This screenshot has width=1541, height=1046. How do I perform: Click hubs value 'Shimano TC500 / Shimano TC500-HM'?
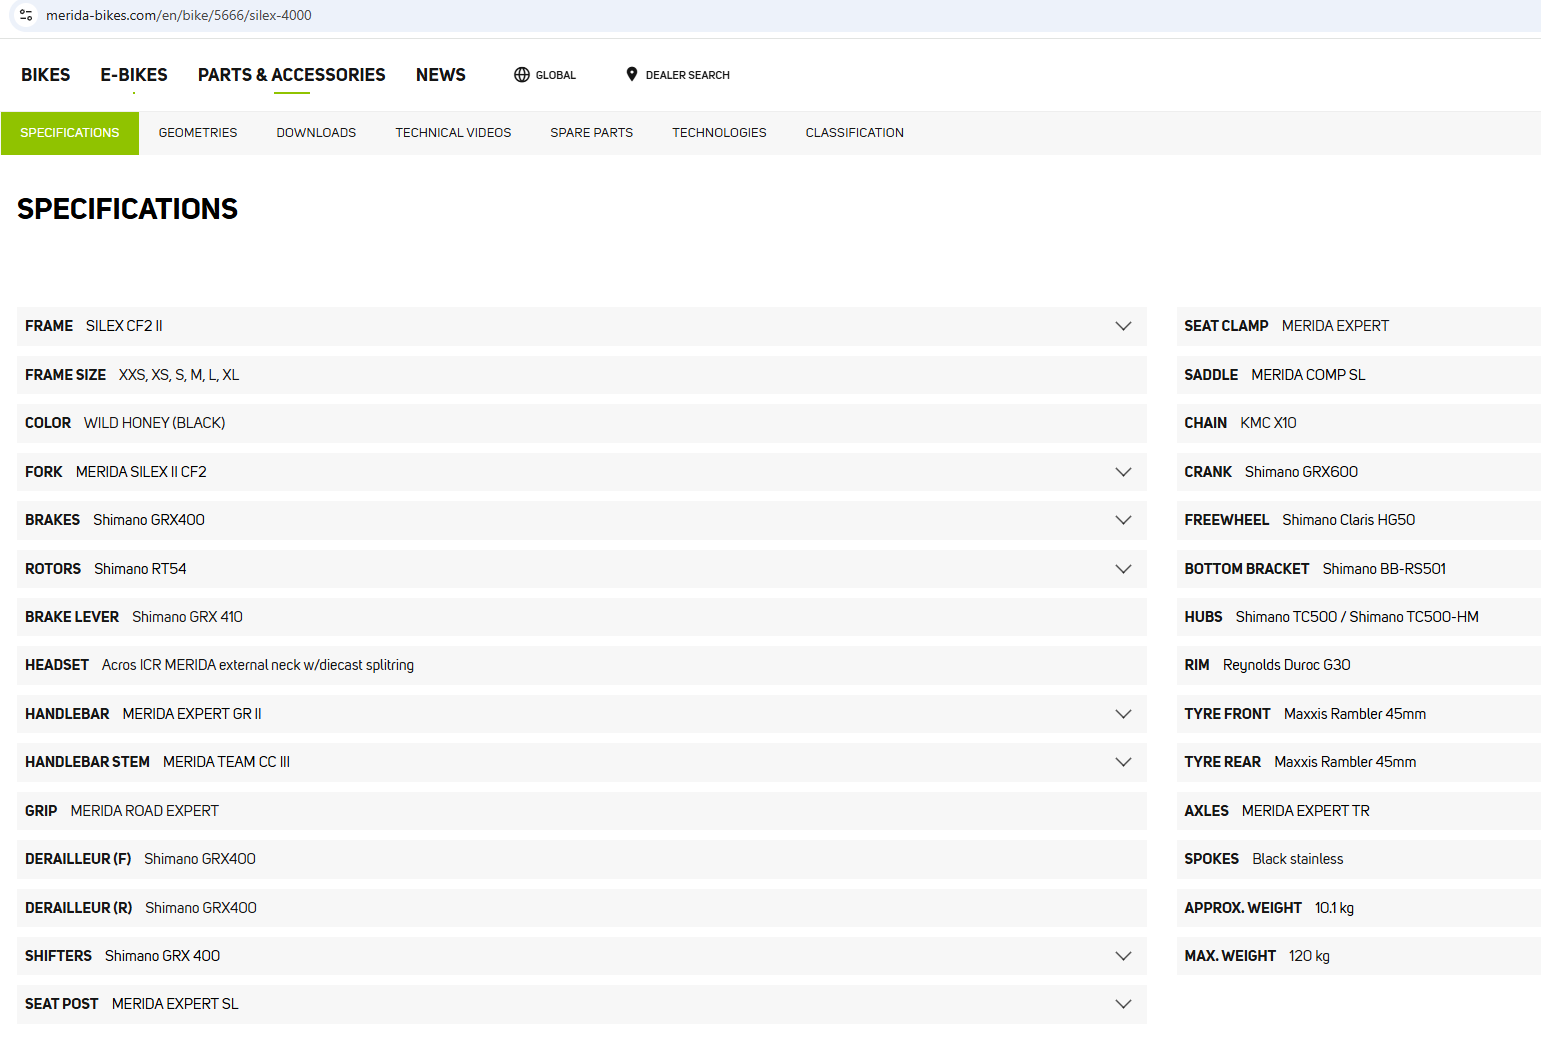coord(1357,617)
